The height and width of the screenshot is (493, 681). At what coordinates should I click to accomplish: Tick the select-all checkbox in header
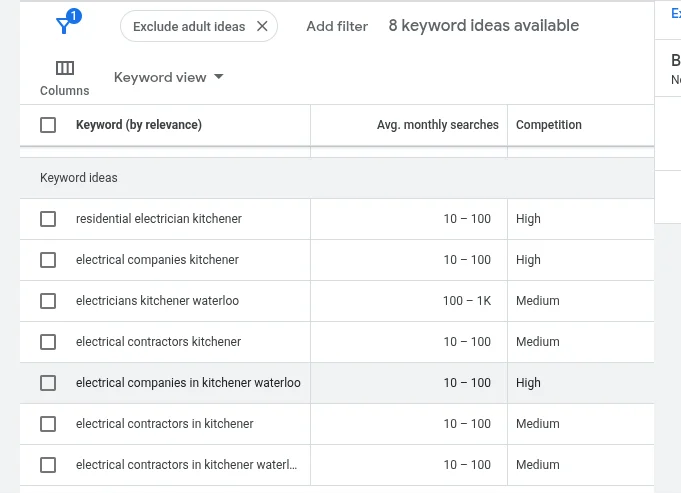(x=48, y=125)
